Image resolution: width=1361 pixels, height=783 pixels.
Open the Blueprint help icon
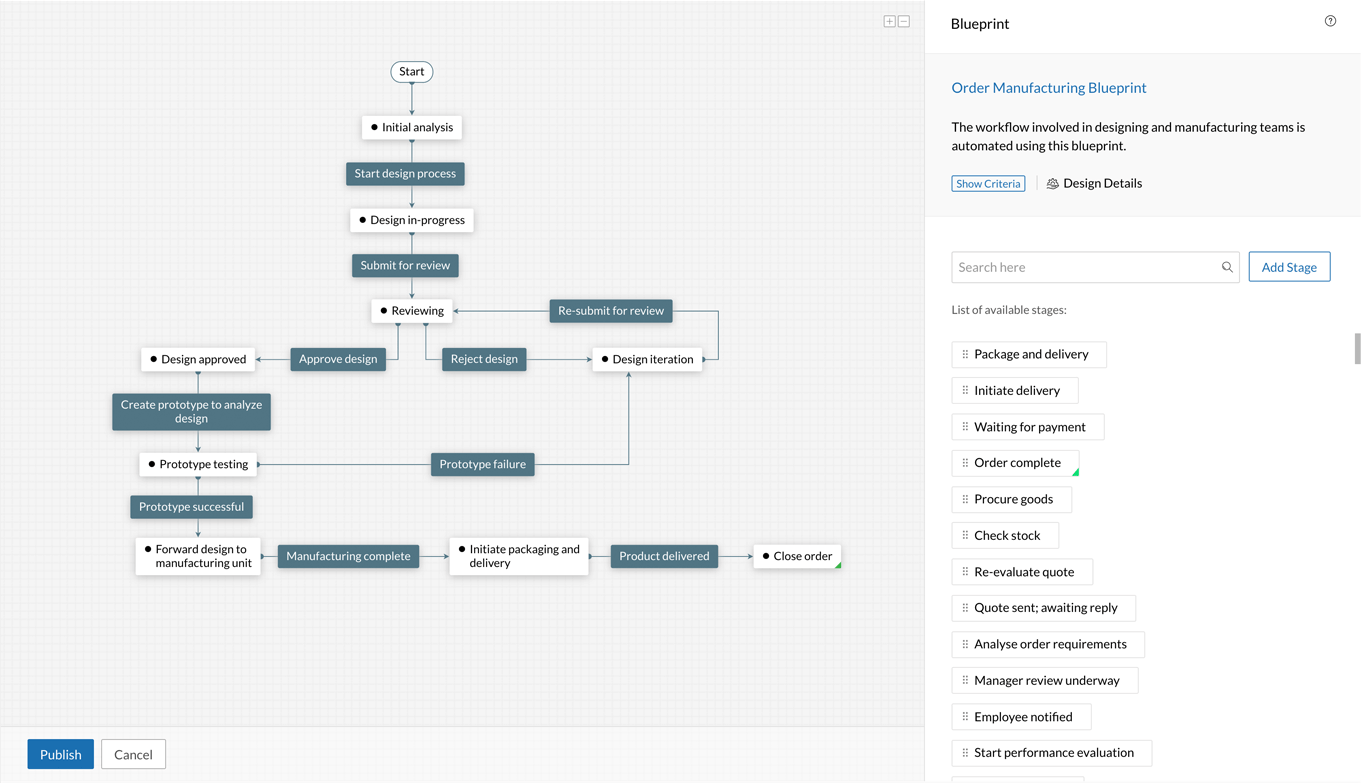[1329, 20]
